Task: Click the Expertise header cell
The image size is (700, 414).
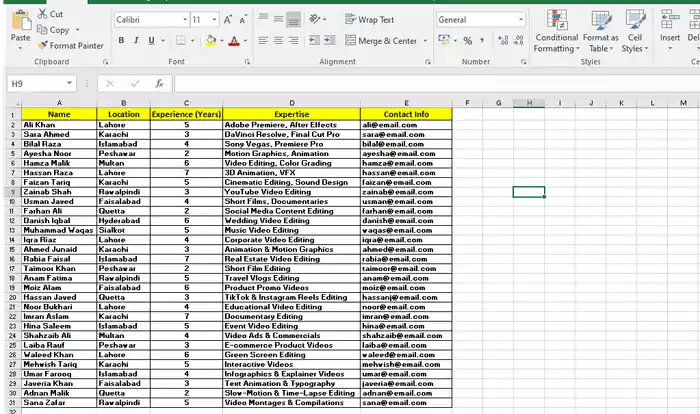Action: 292,114
